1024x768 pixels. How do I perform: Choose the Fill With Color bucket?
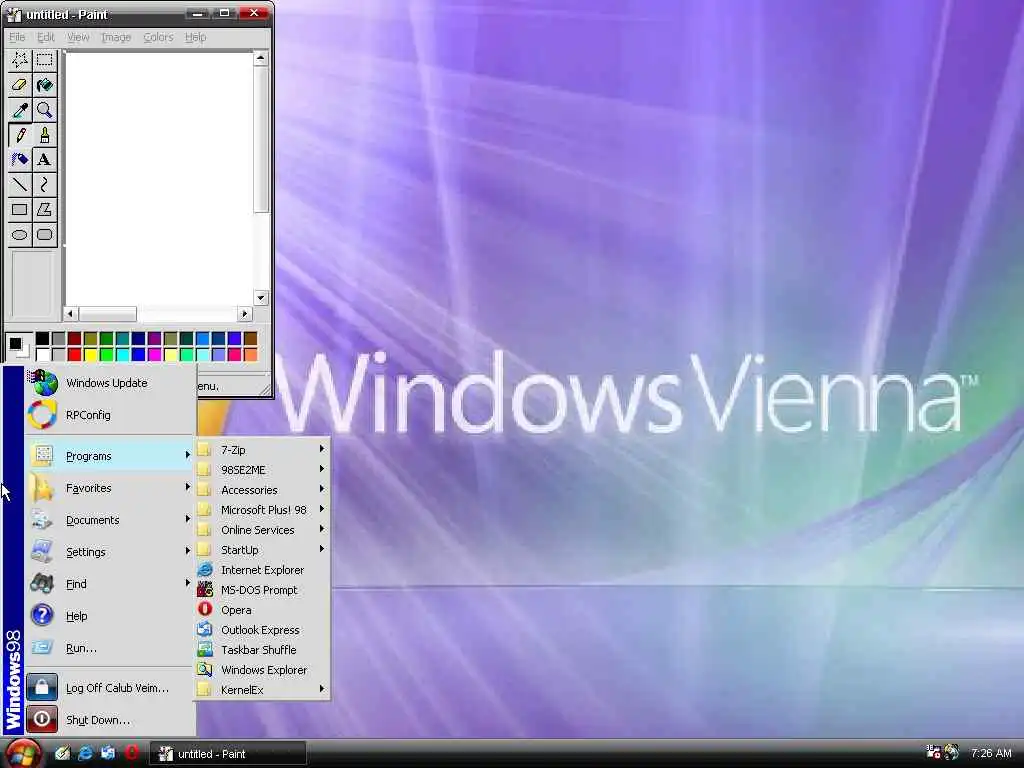pos(44,86)
